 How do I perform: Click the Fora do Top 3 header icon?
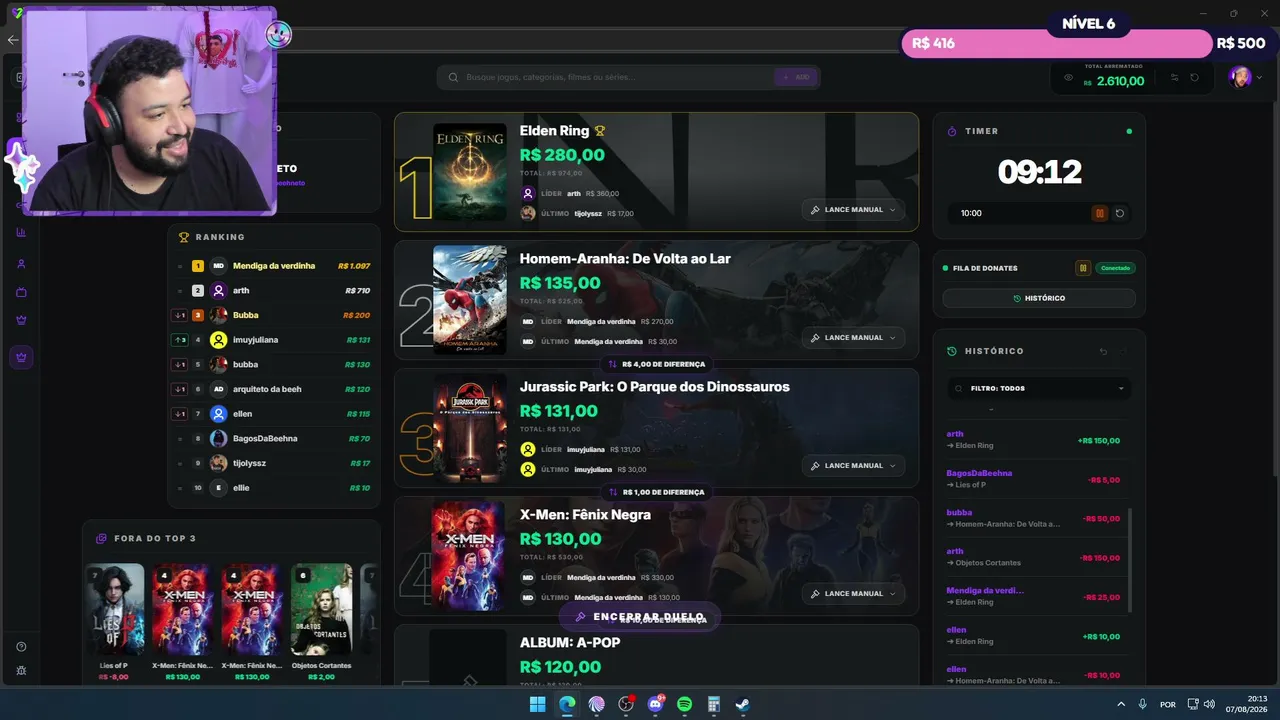tap(101, 538)
